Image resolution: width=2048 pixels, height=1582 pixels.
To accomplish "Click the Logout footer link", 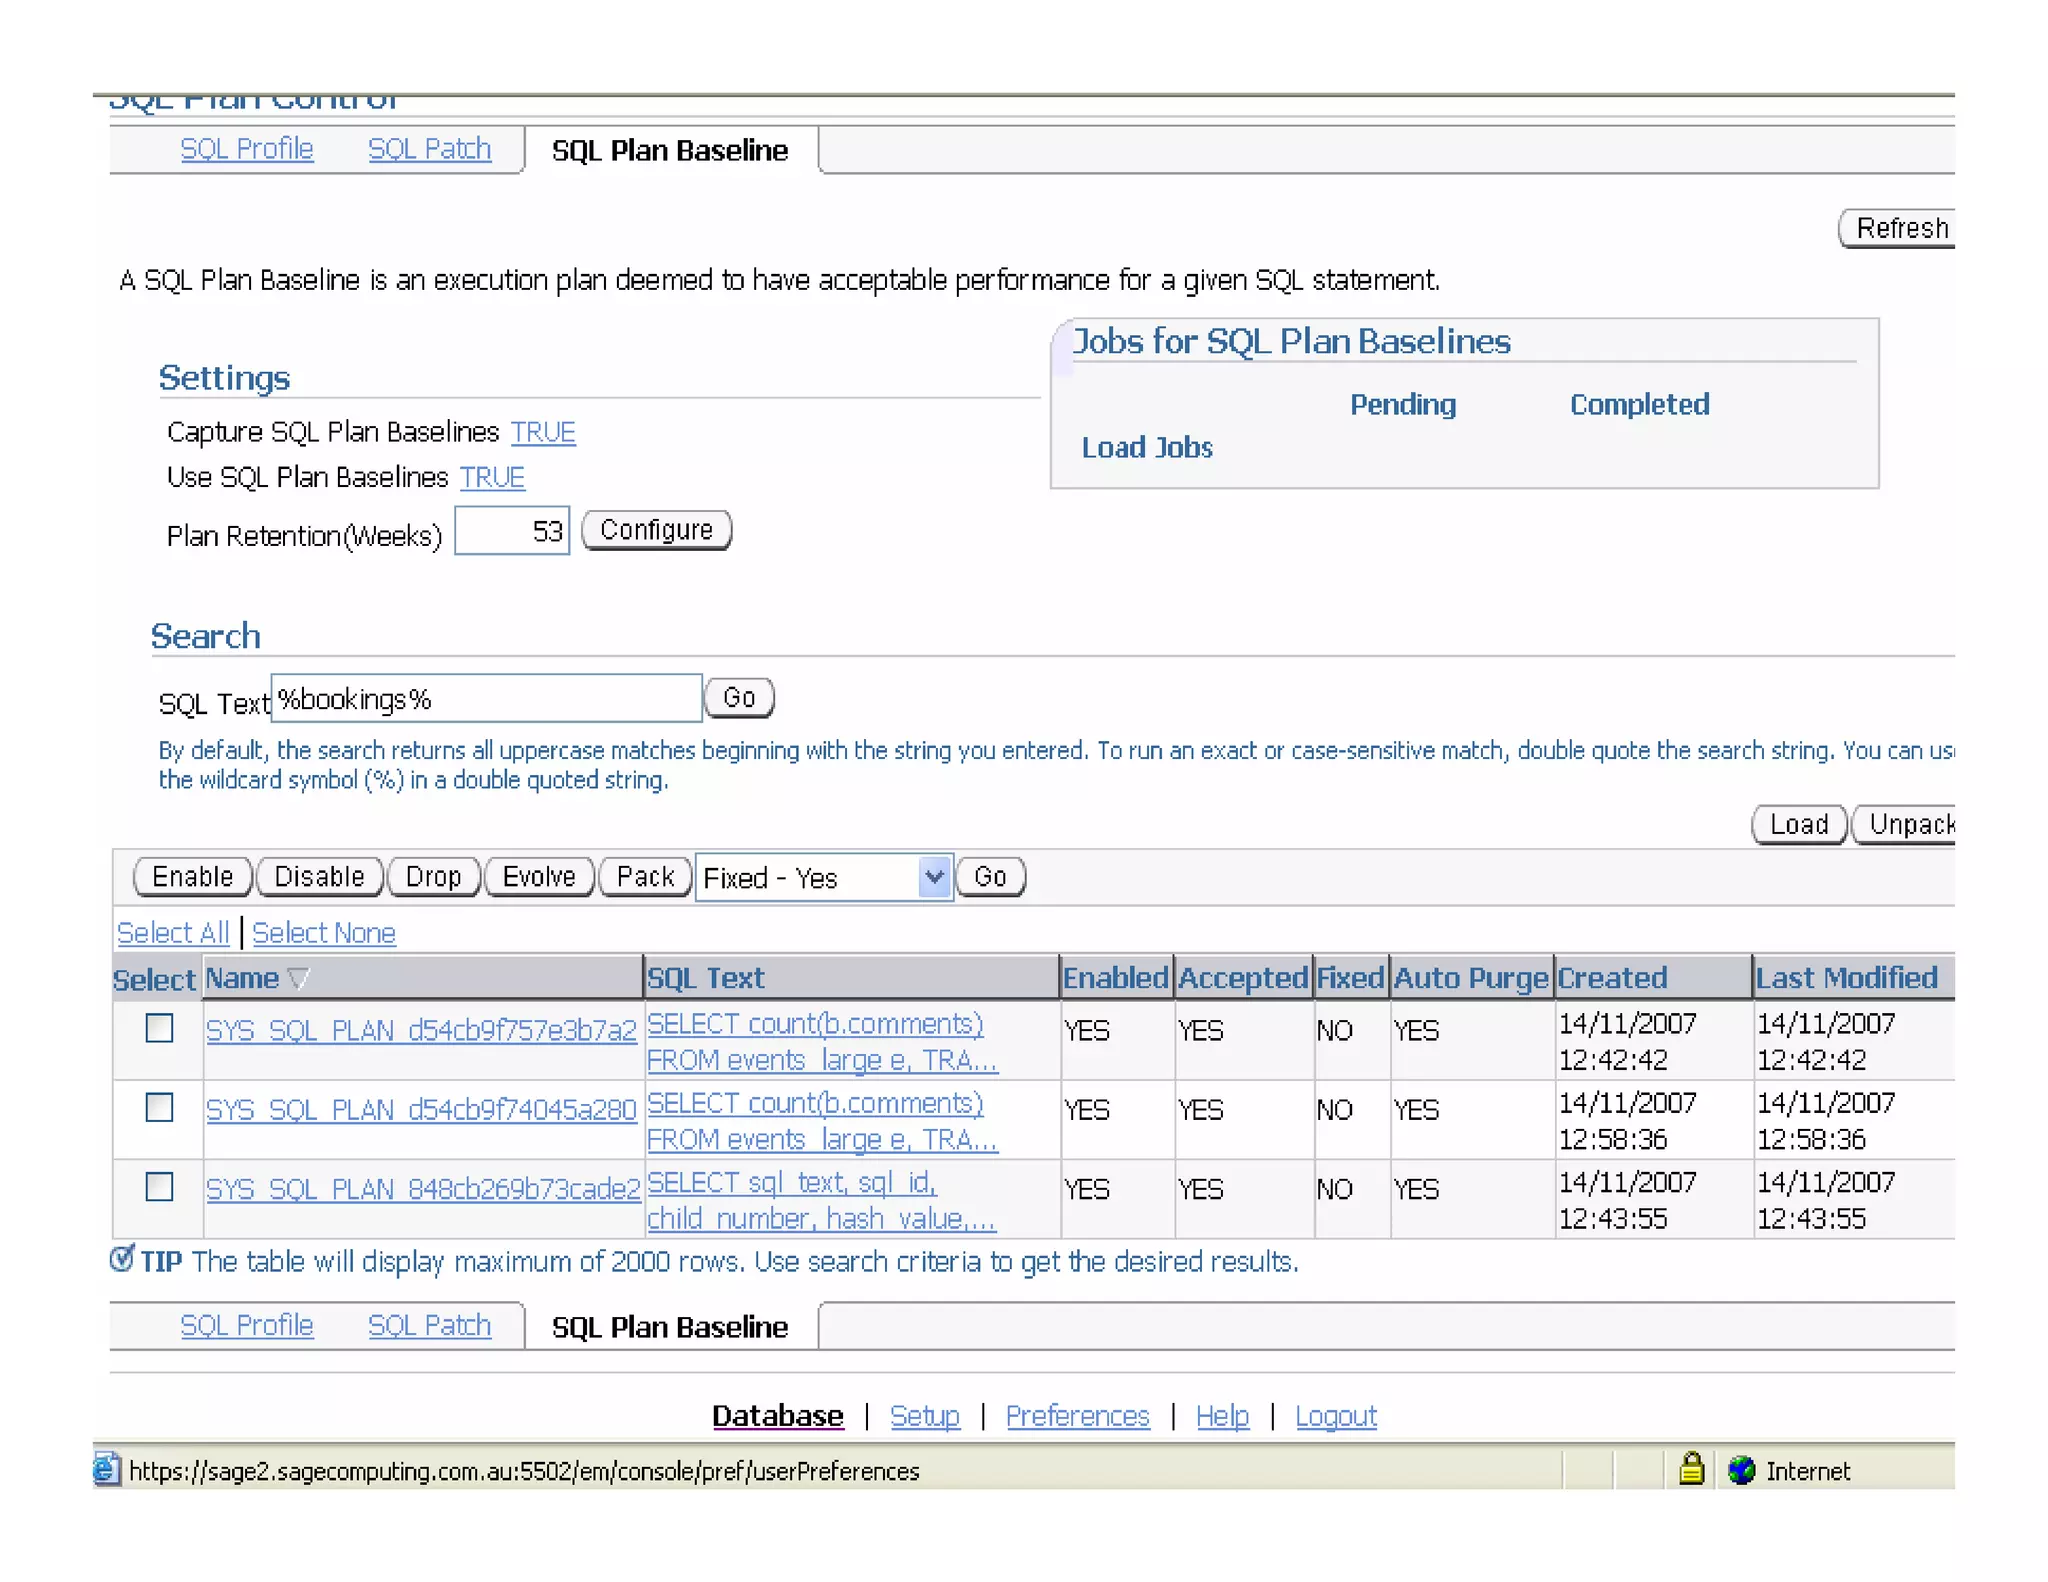I will click(x=1336, y=1416).
